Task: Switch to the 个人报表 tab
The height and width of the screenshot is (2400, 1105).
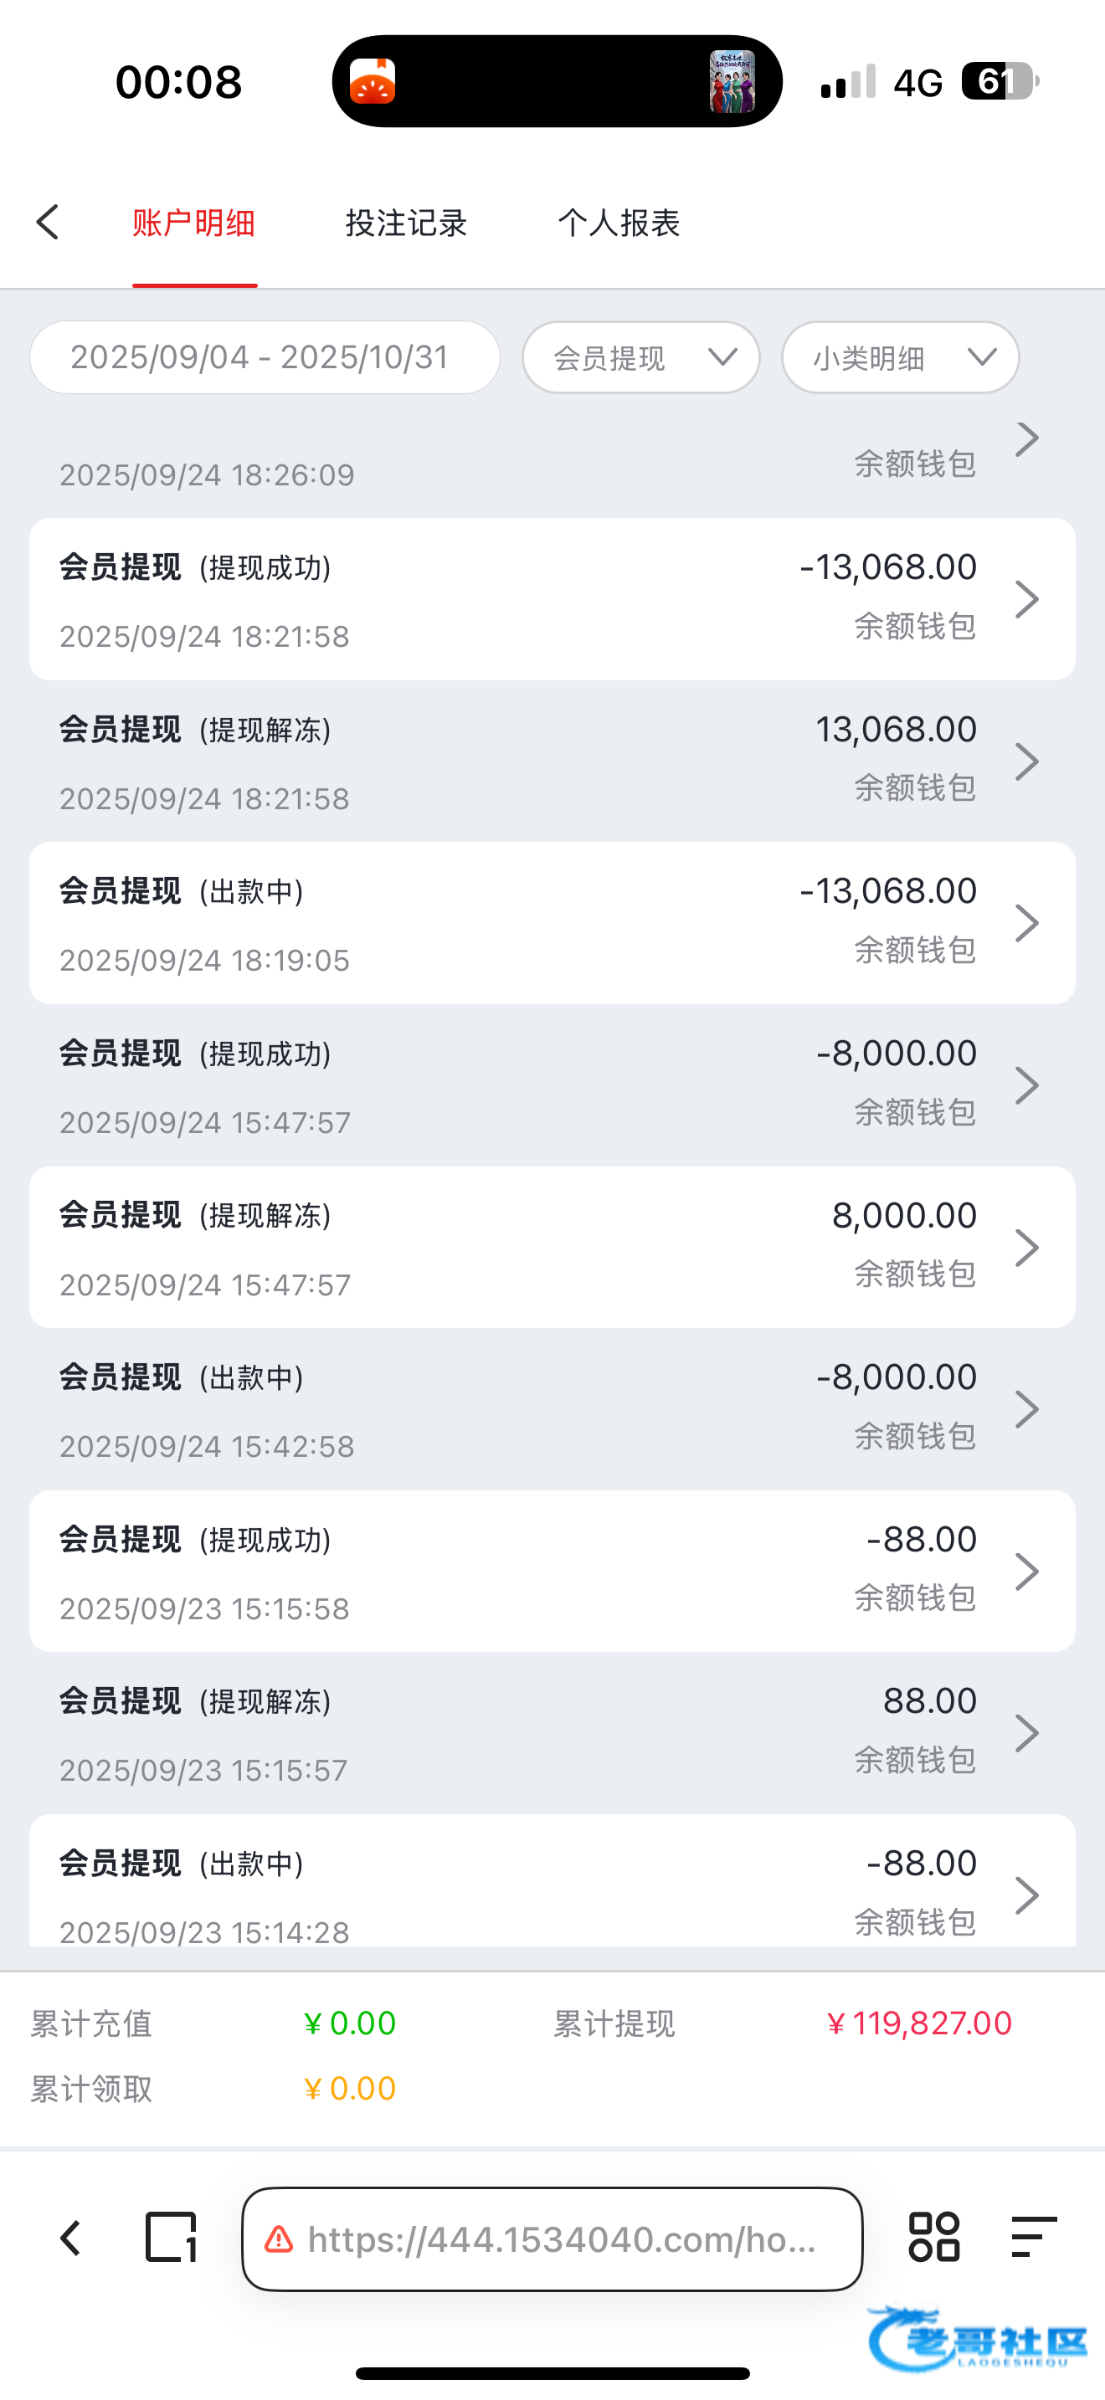Action: point(619,222)
